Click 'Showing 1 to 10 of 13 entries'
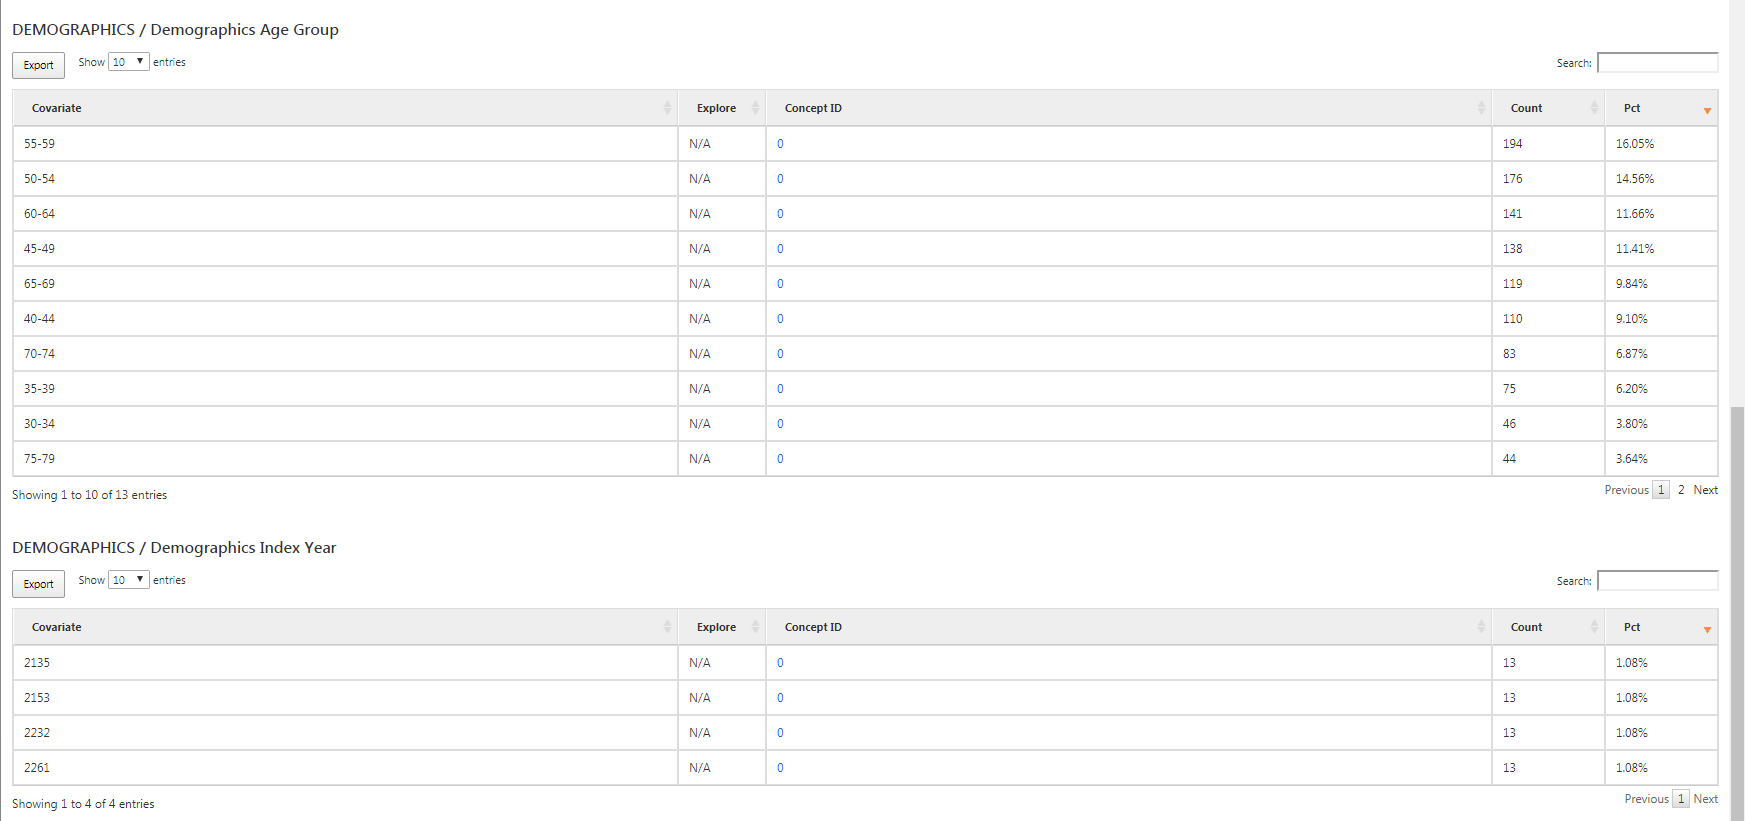Image resolution: width=1745 pixels, height=821 pixels. point(89,495)
